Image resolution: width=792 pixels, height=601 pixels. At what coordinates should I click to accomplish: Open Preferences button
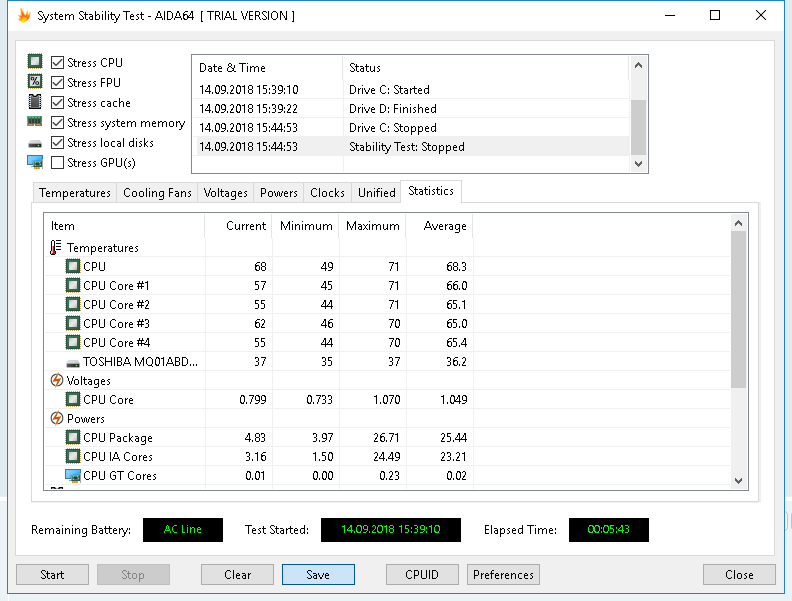pyautogui.click(x=503, y=575)
